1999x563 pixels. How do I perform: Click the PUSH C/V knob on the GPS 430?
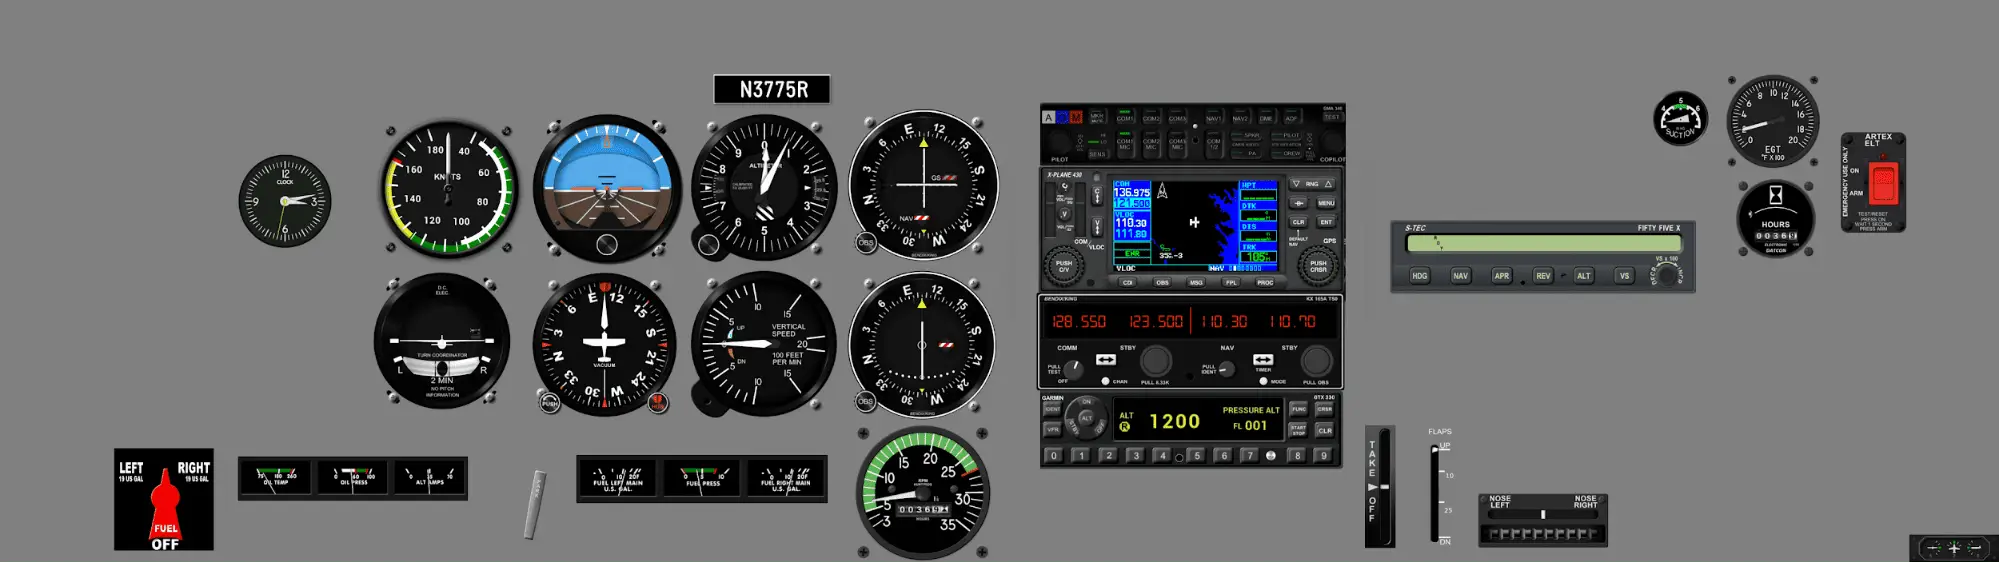1064,266
